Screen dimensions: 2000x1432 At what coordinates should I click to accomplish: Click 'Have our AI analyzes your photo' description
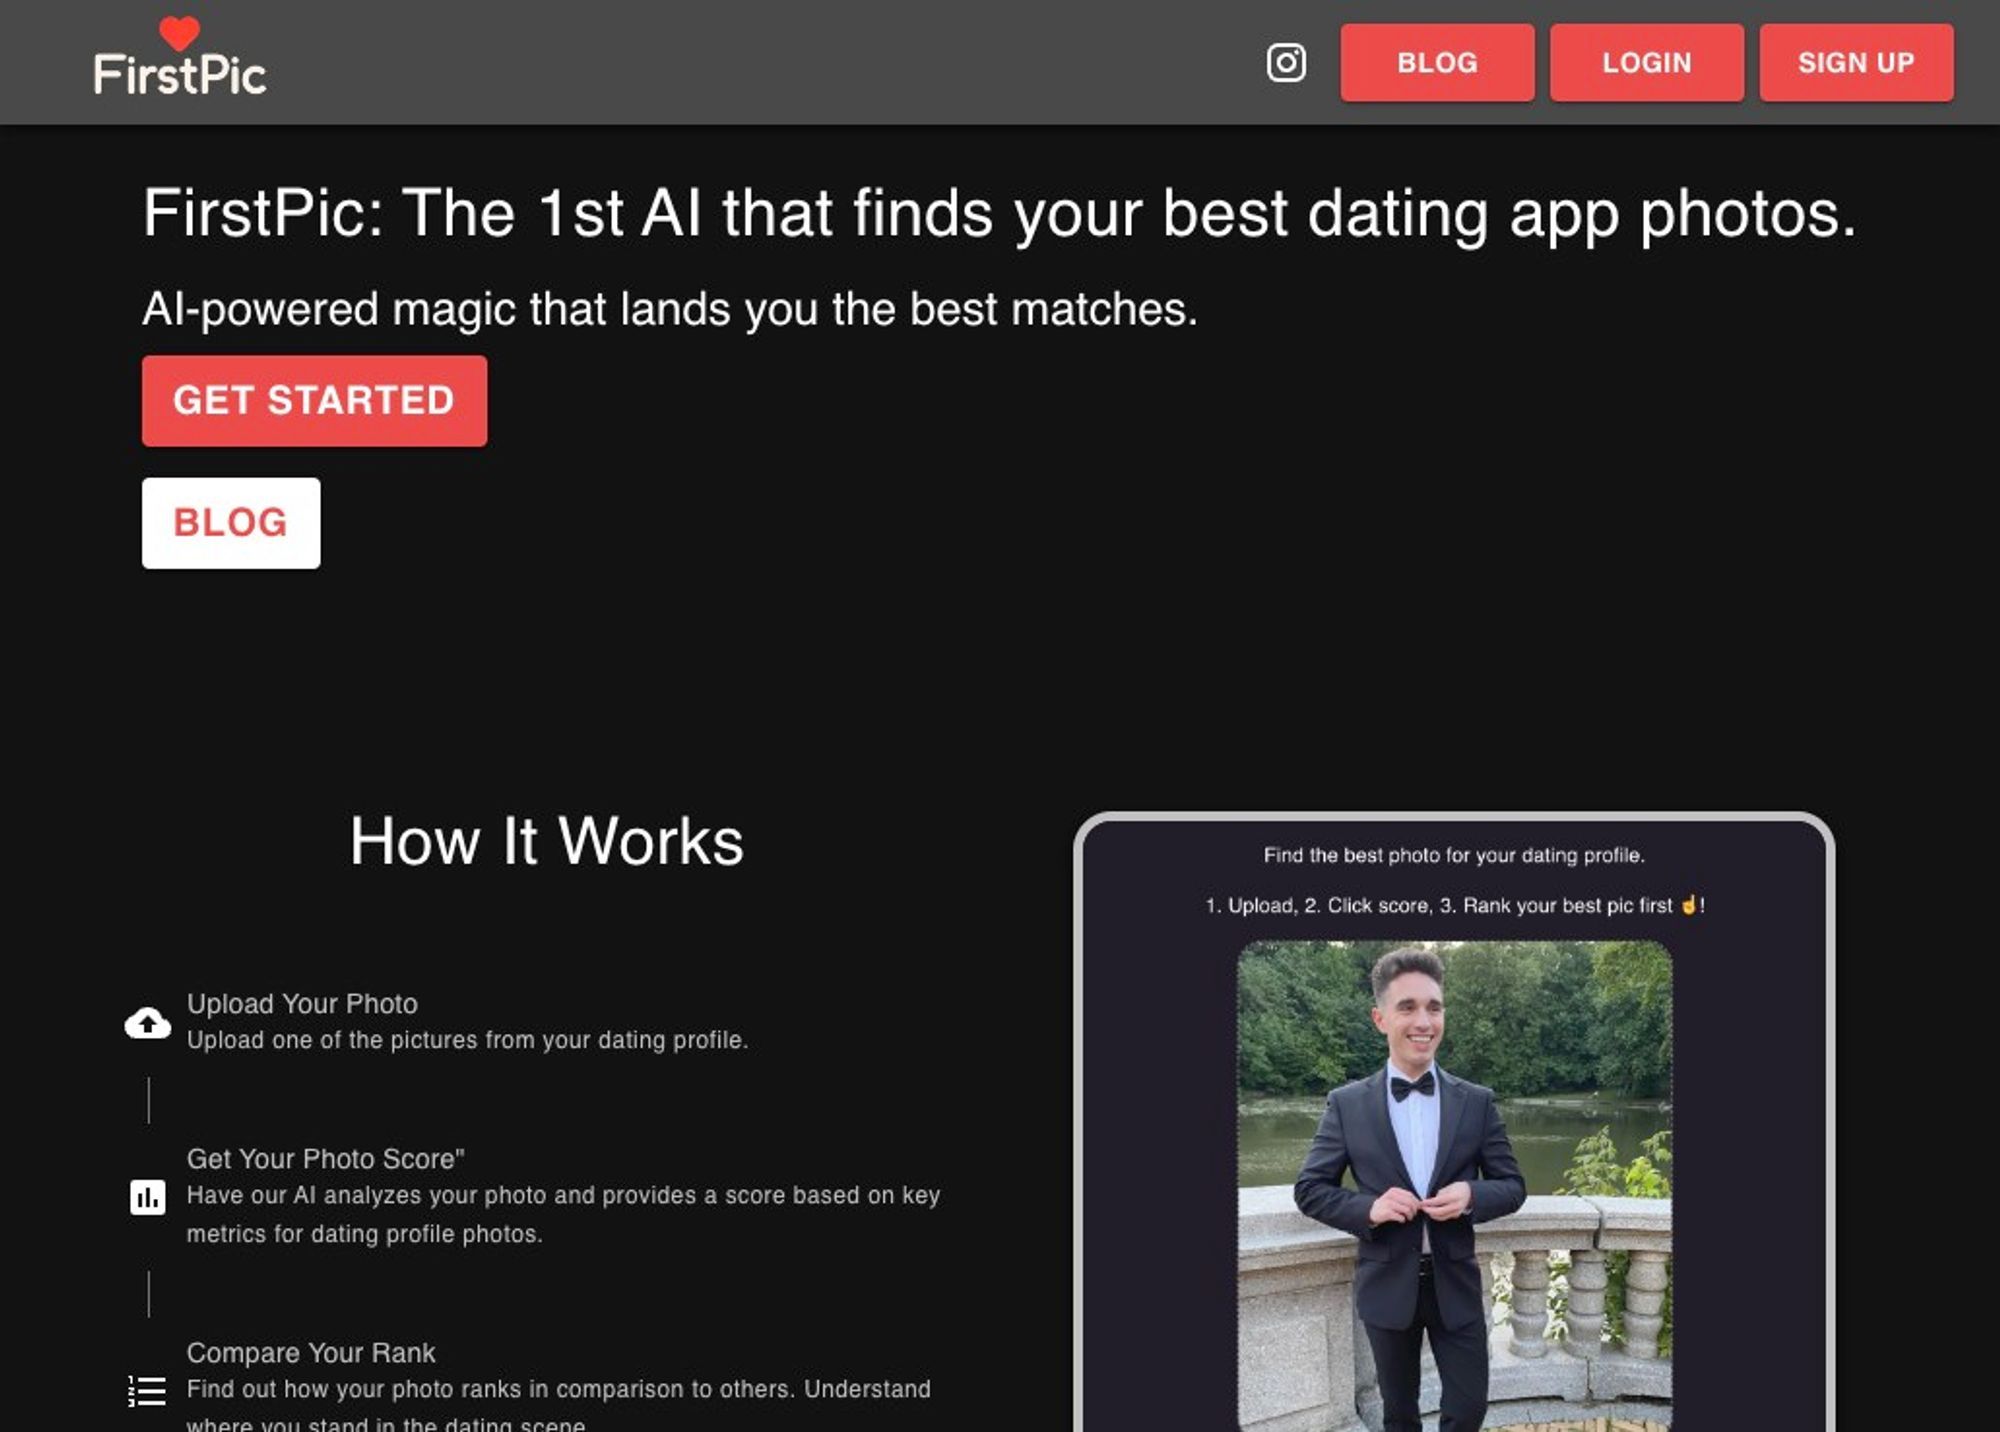coord(563,1214)
